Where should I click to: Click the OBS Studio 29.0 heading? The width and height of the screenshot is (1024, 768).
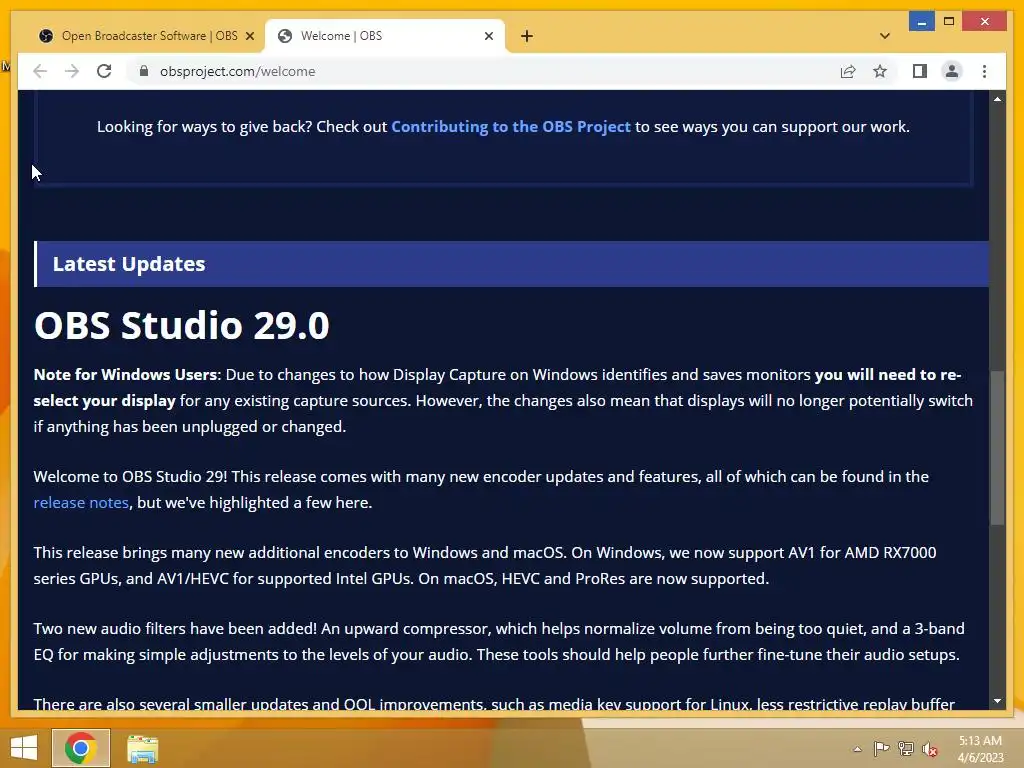pyautogui.click(x=182, y=325)
